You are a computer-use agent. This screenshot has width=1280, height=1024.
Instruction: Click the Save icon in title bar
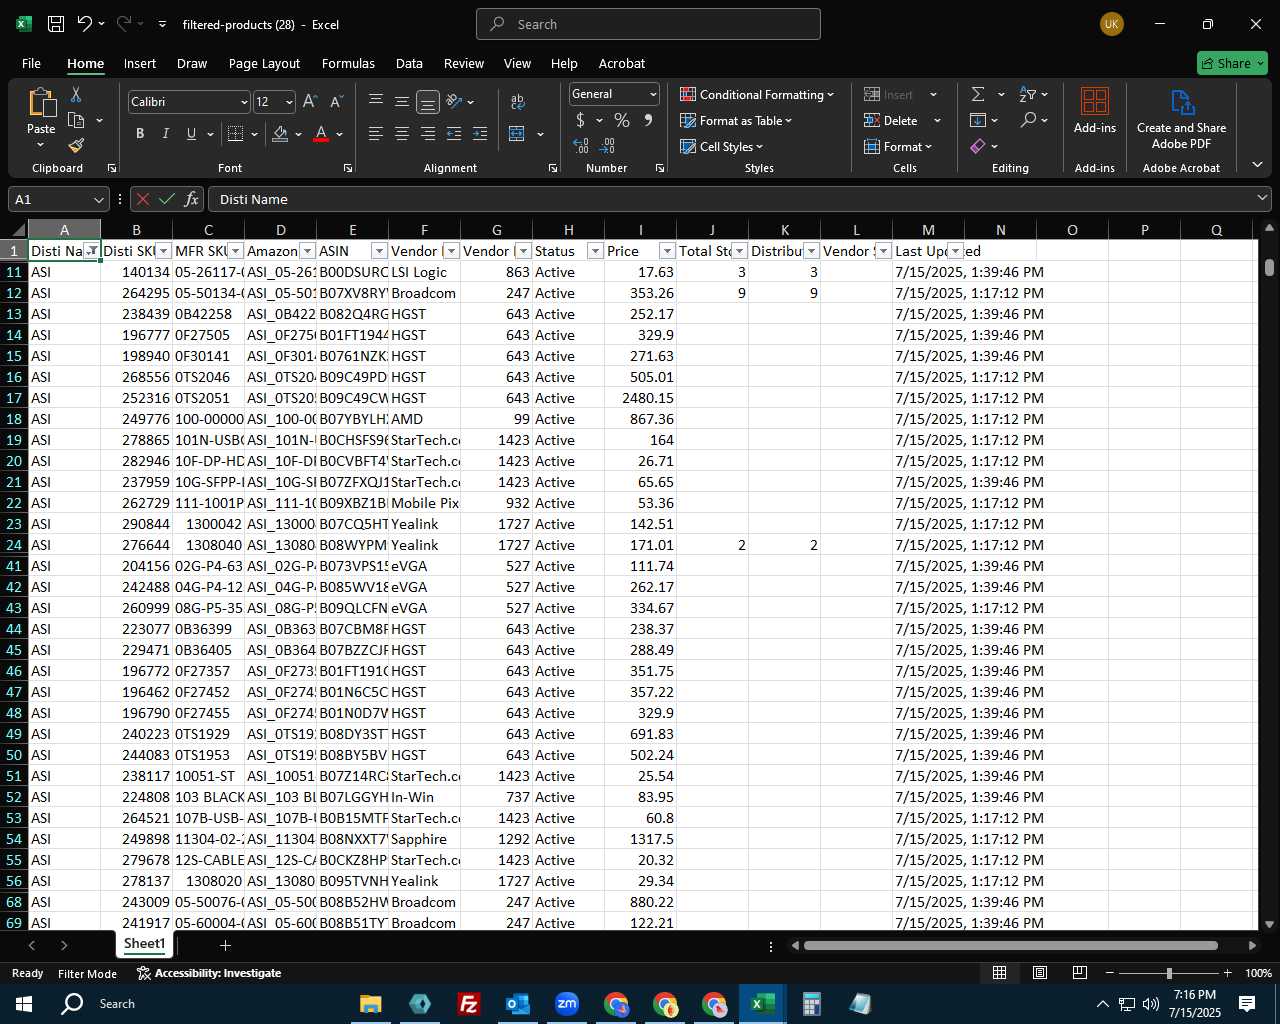[56, 24]
